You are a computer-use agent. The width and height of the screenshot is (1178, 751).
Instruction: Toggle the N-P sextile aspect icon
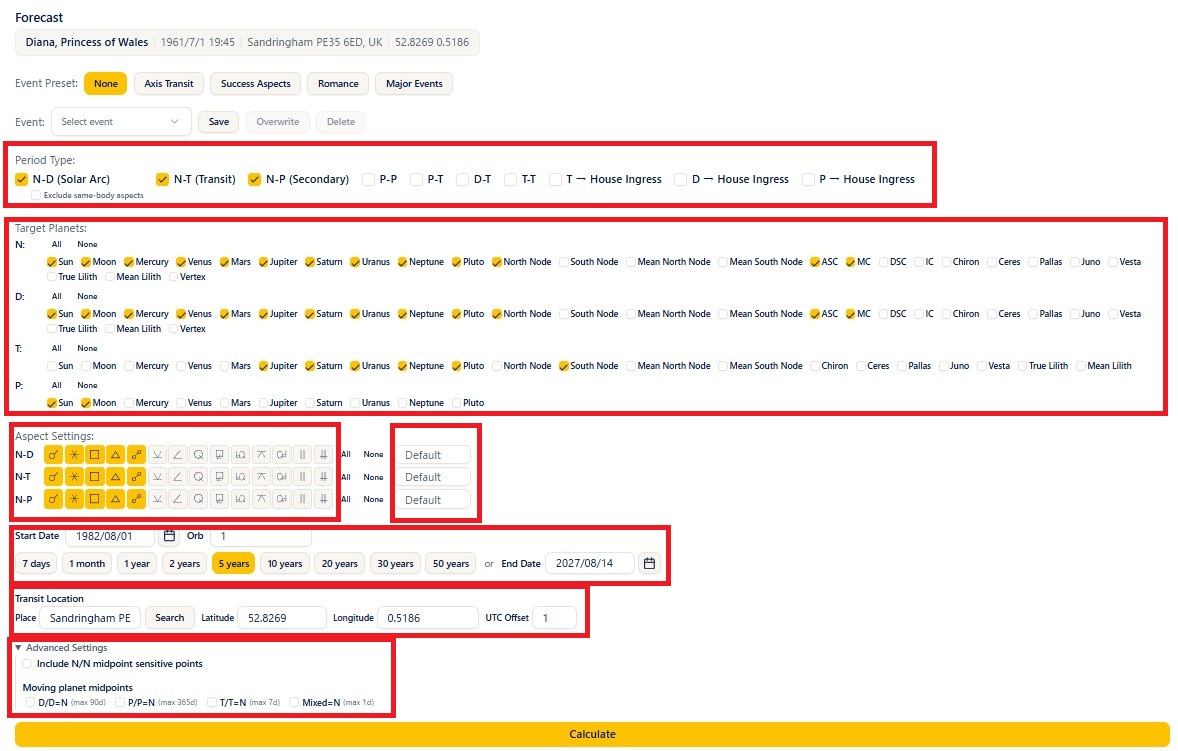(x=74, y=499)
